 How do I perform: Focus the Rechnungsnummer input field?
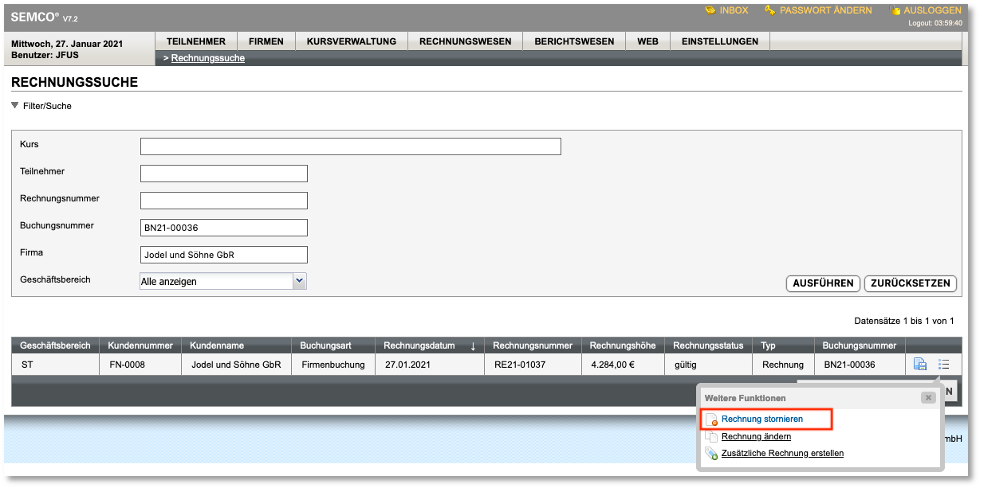(224, 201)
